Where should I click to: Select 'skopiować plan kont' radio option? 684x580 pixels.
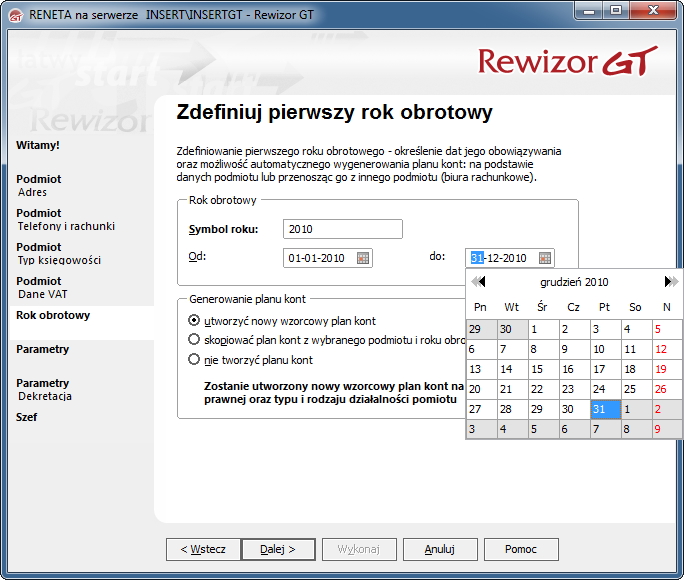click(x=195, y=340)
